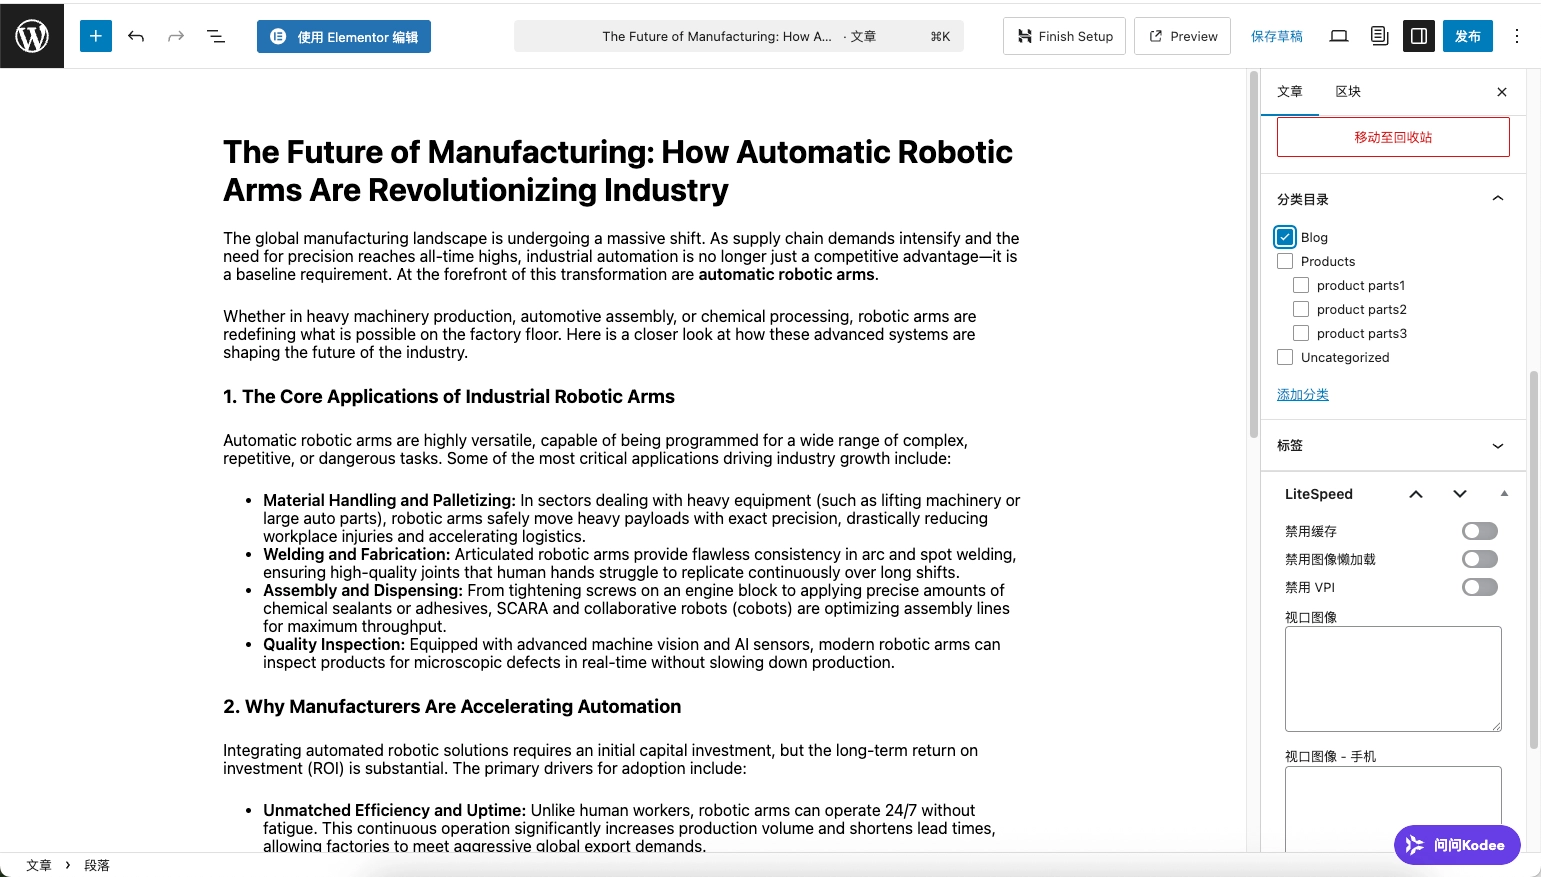
Task: Move the LiteSpeed panel up
Action: coord(1416,494)
